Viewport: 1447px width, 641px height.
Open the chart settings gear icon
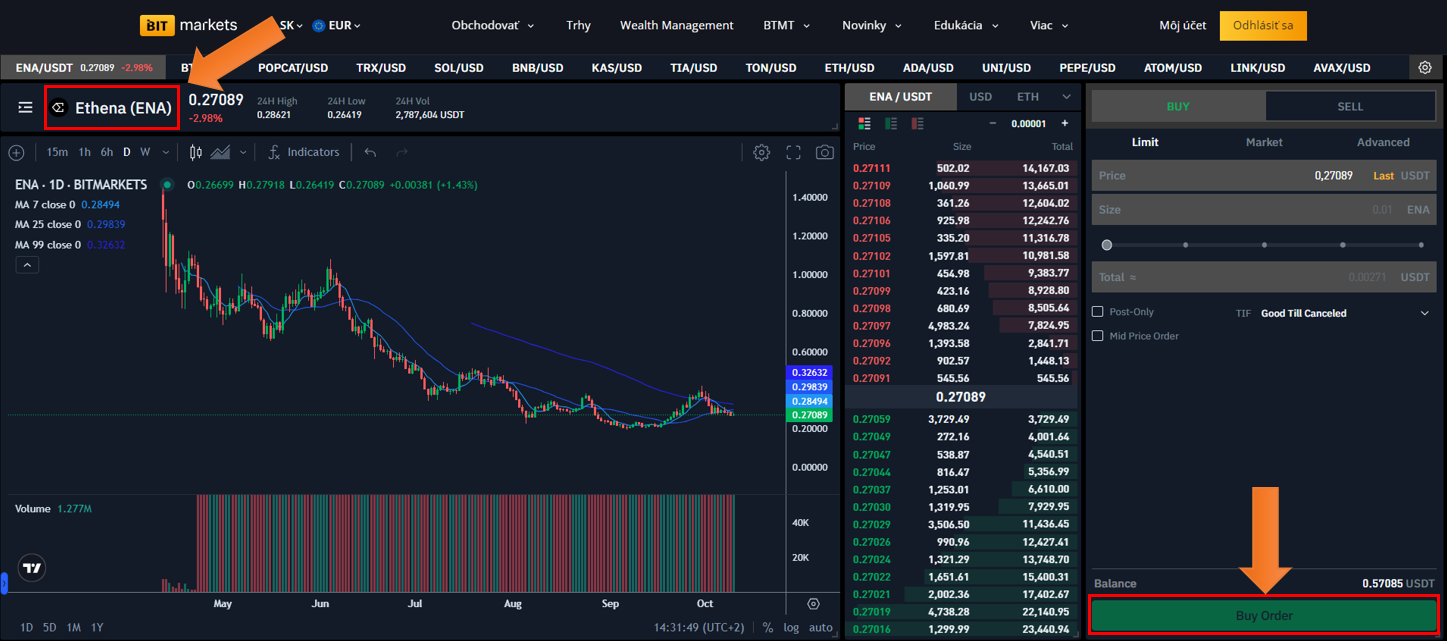coord(761,152)
